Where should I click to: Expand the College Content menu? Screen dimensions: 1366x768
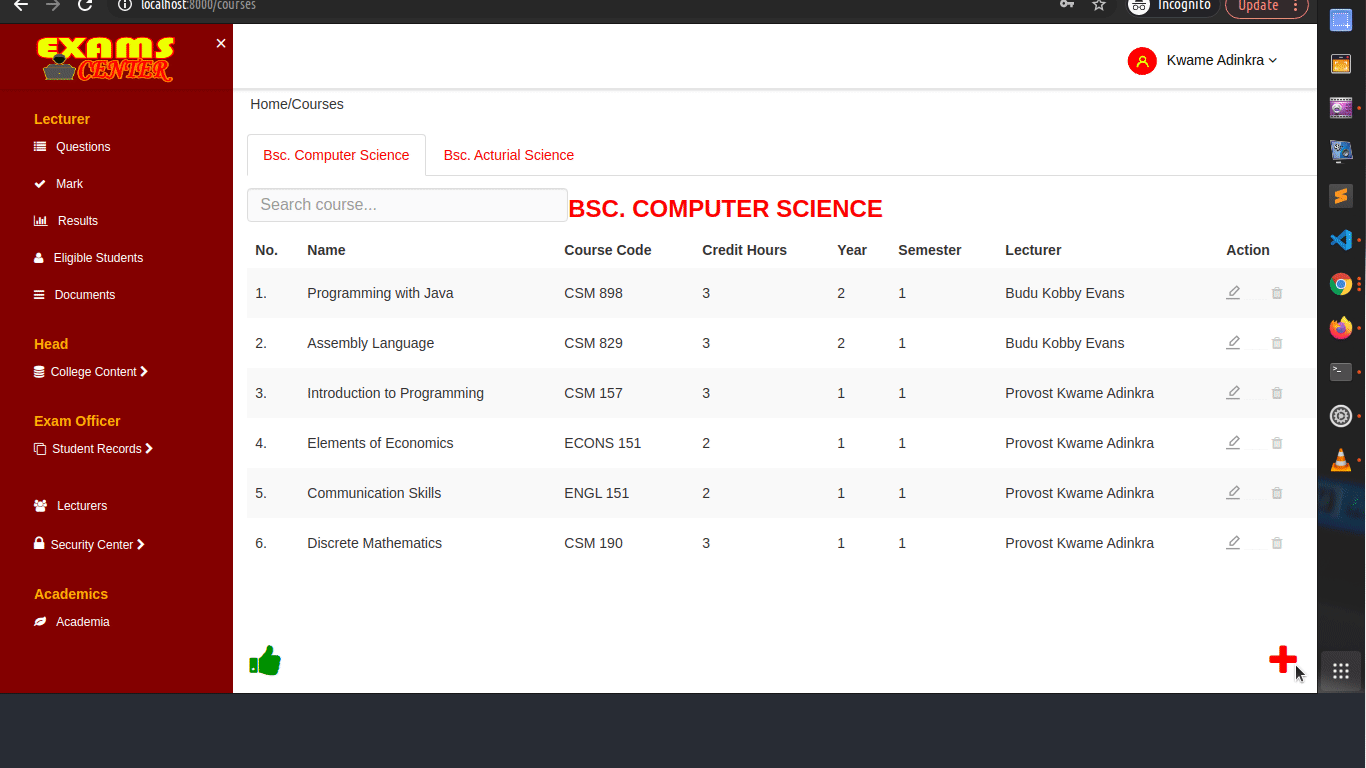coord(91,372)
